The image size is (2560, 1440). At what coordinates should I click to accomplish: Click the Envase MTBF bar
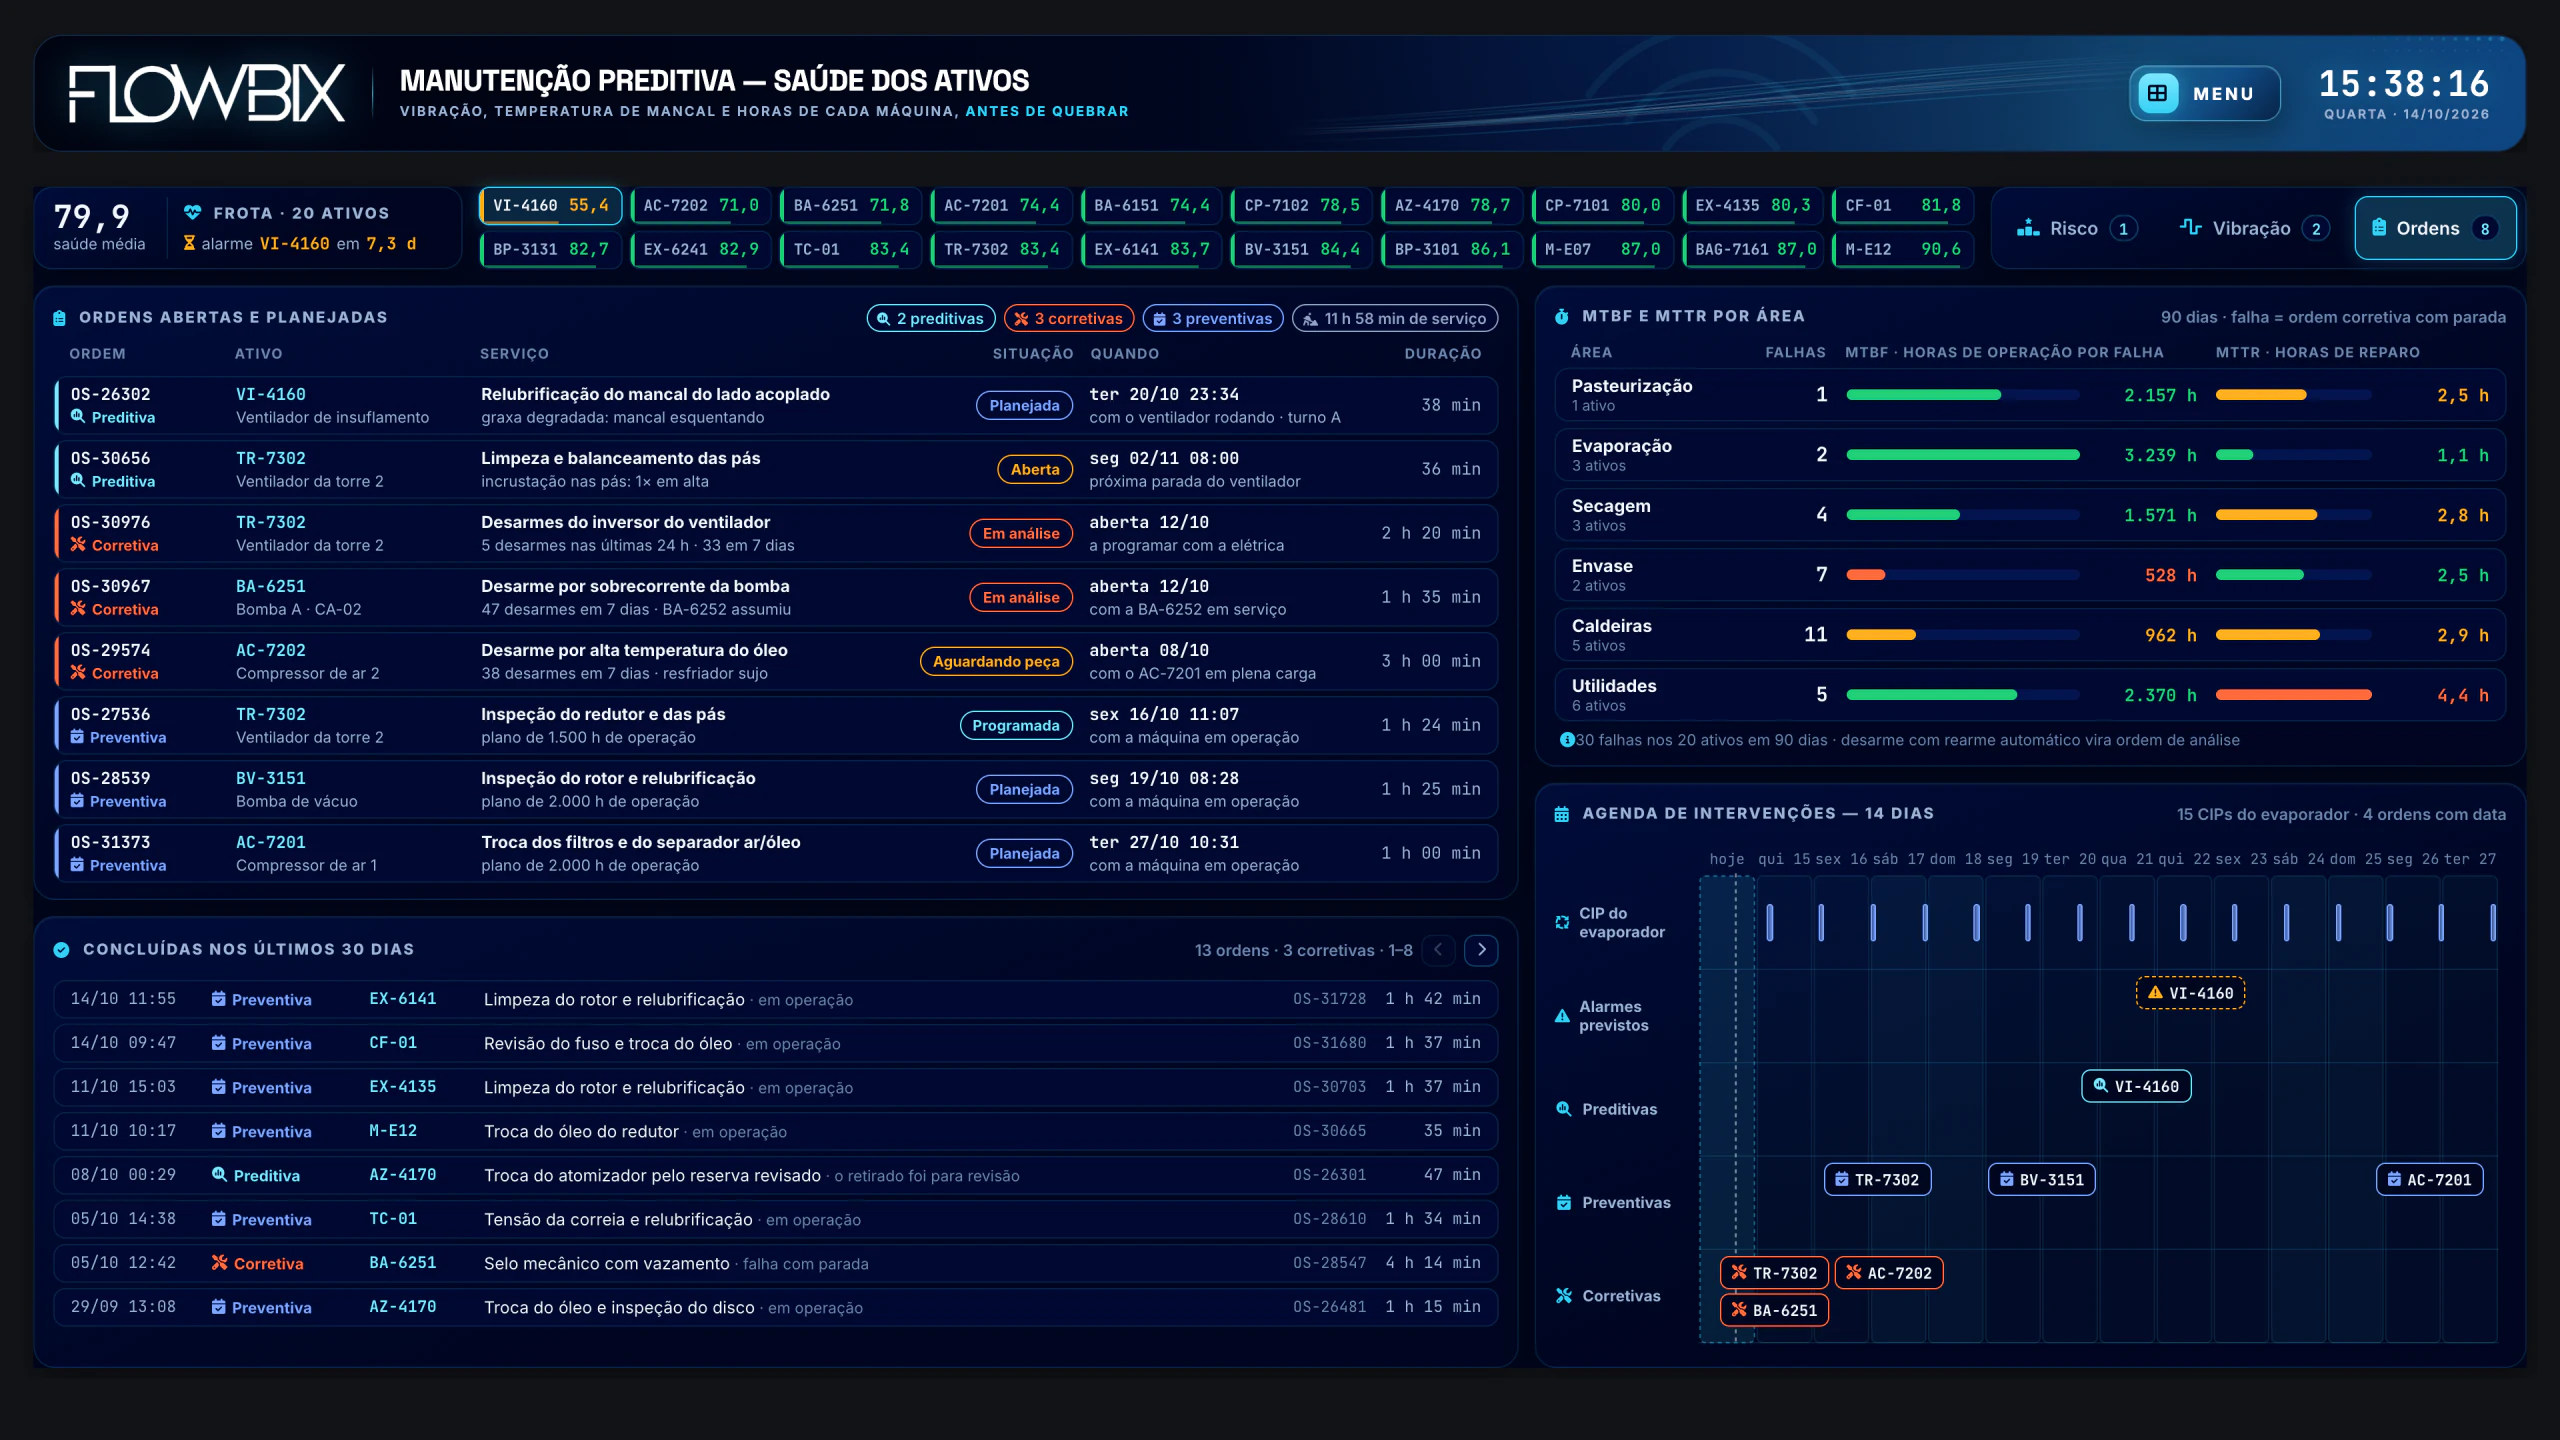coord(1963,575)
